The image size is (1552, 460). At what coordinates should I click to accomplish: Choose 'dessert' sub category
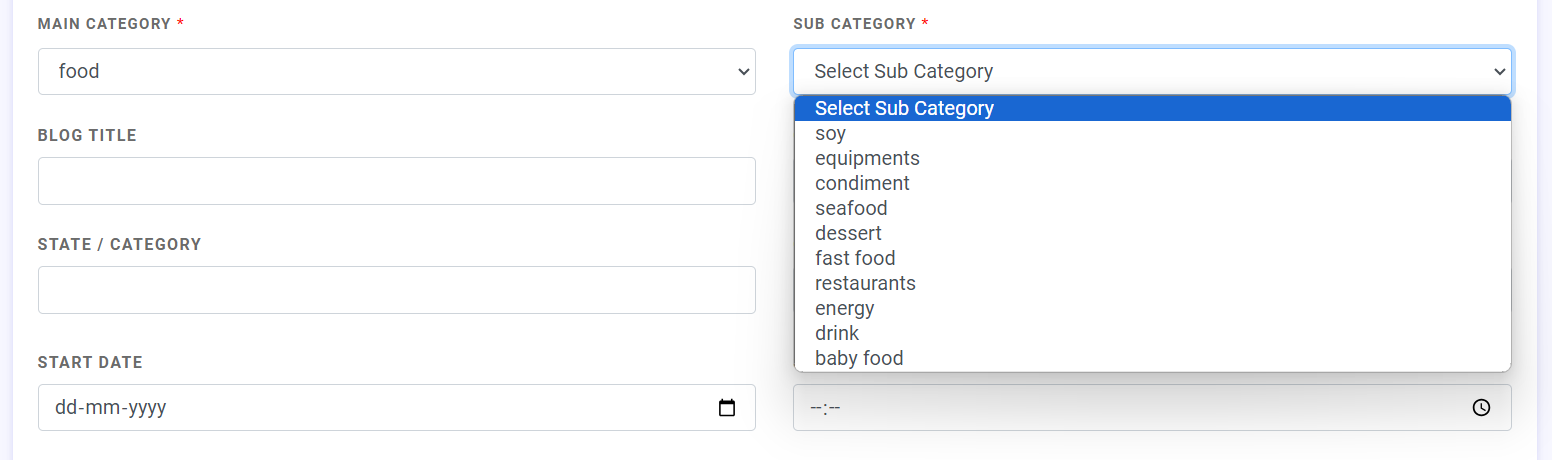coord(848,233)
